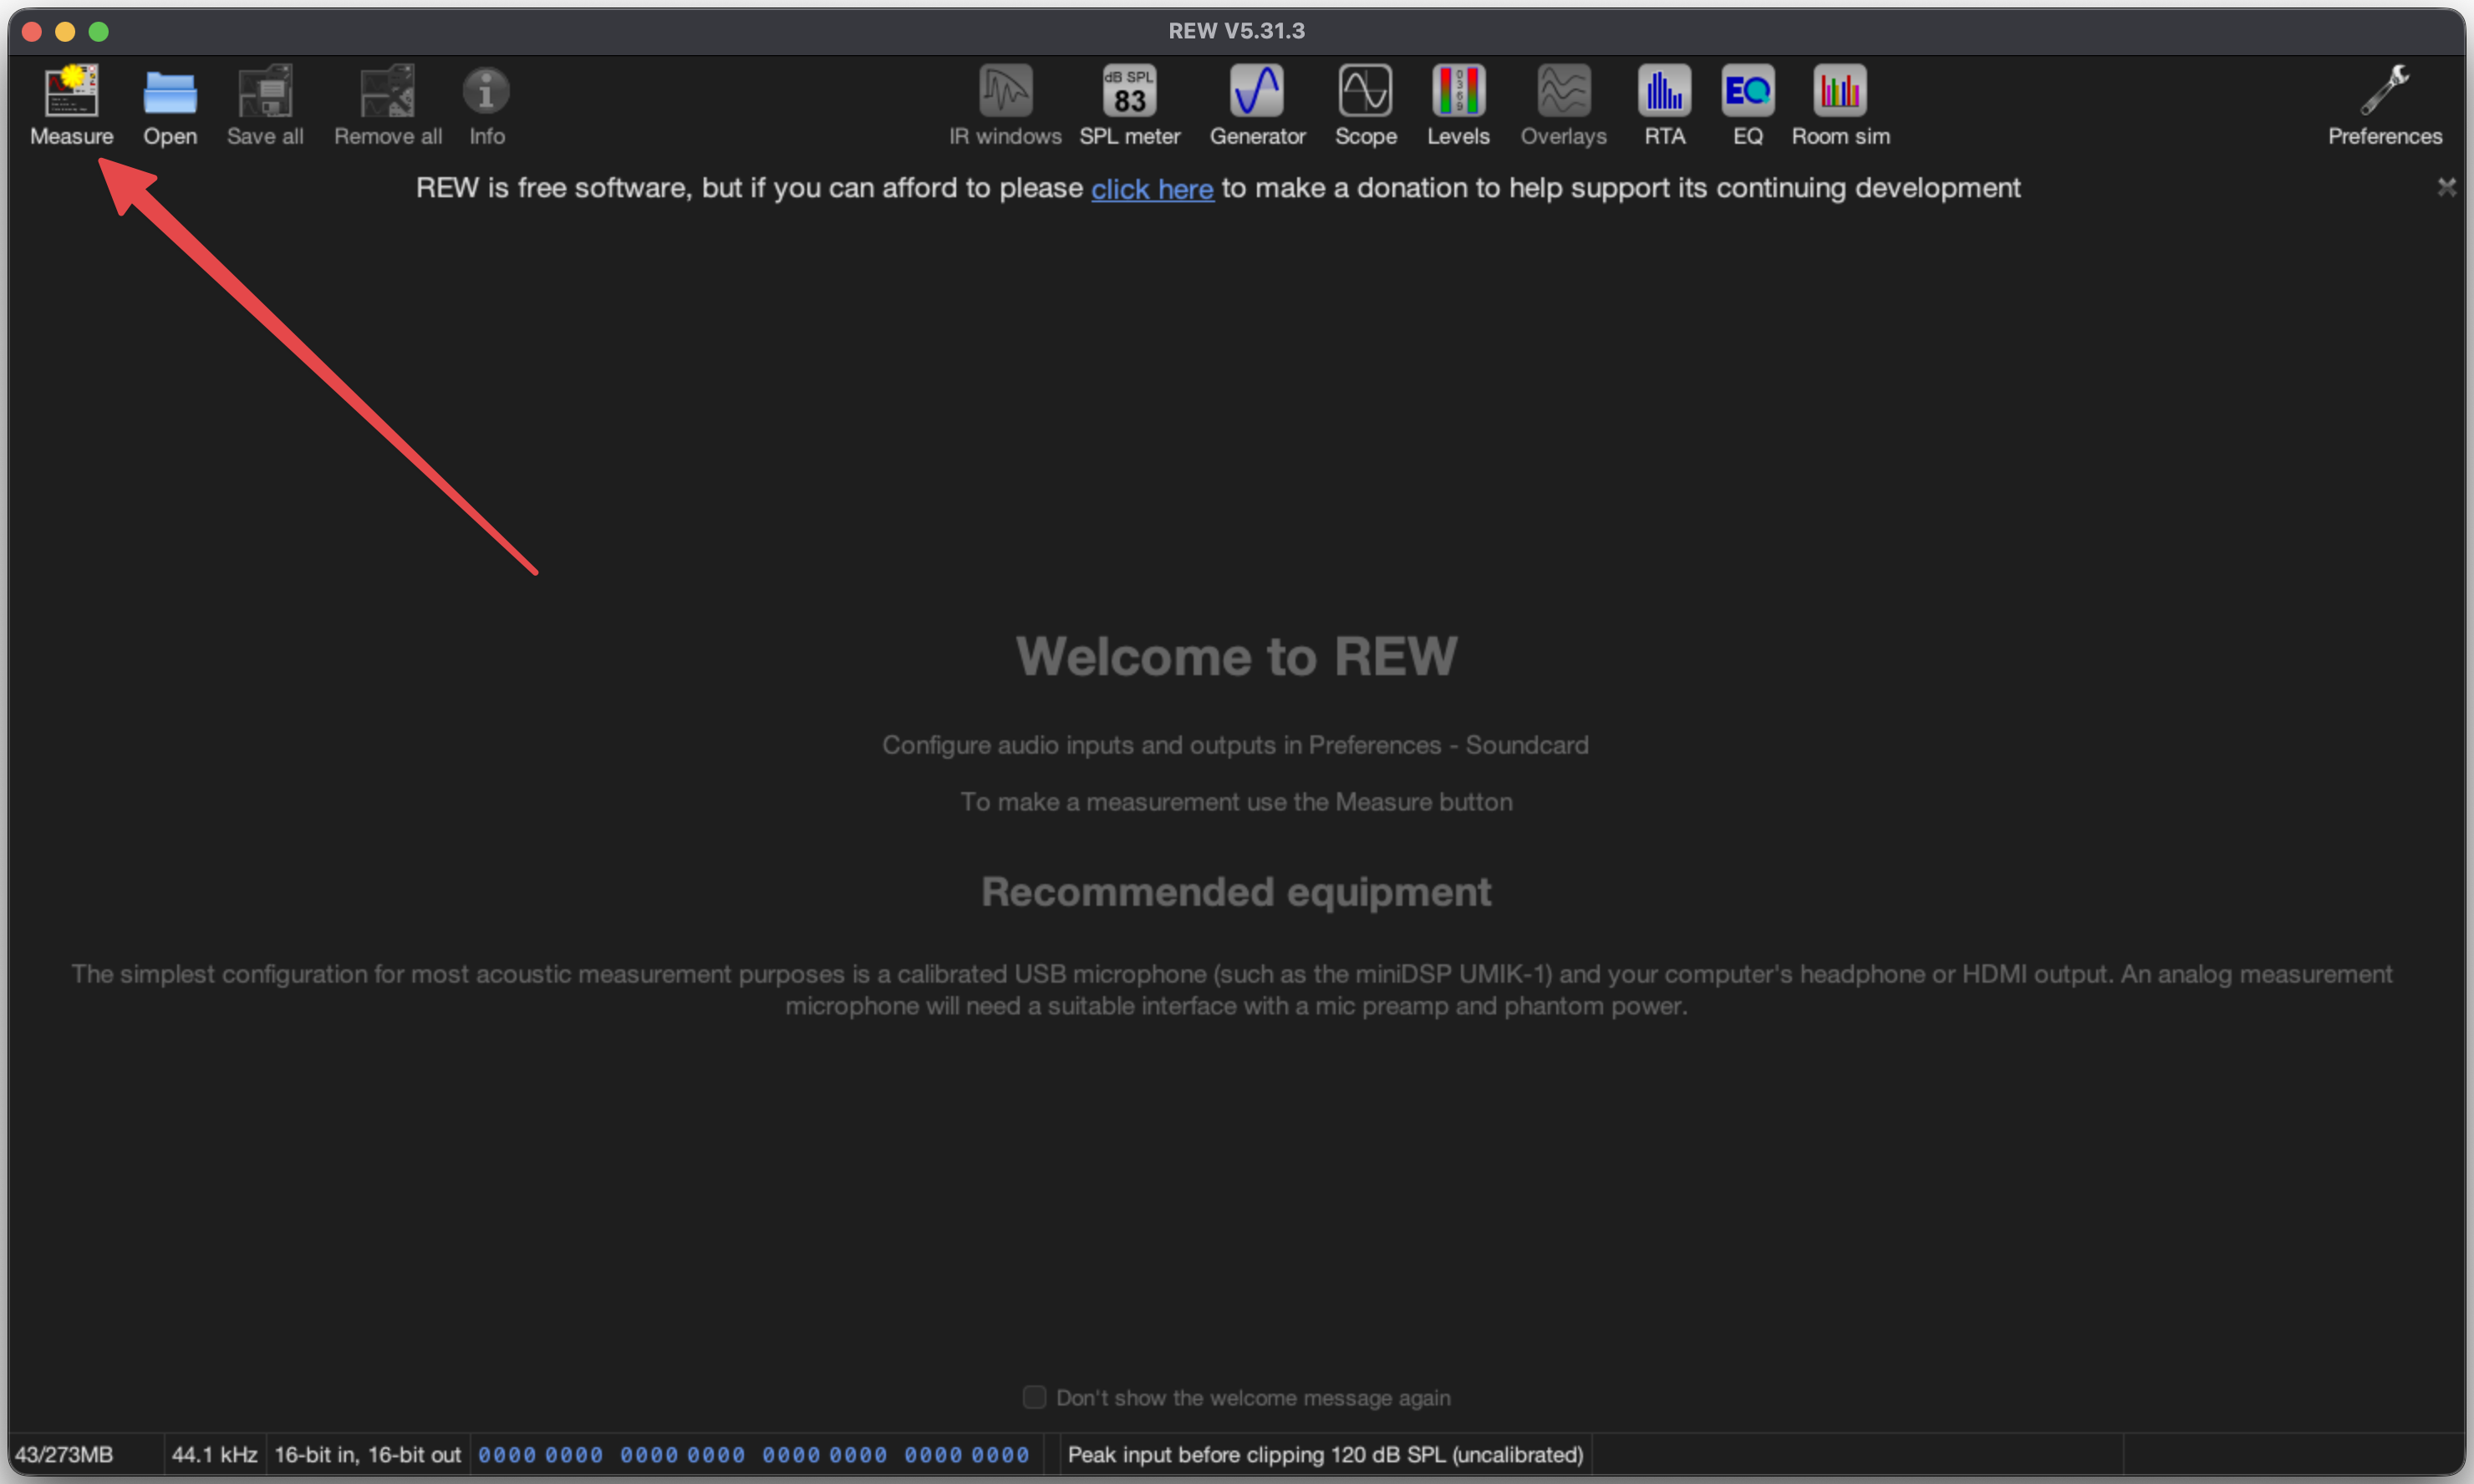Open the IR windows tool
2474x1484 pixels.
pyautogui.click(x=1005, y=105)
